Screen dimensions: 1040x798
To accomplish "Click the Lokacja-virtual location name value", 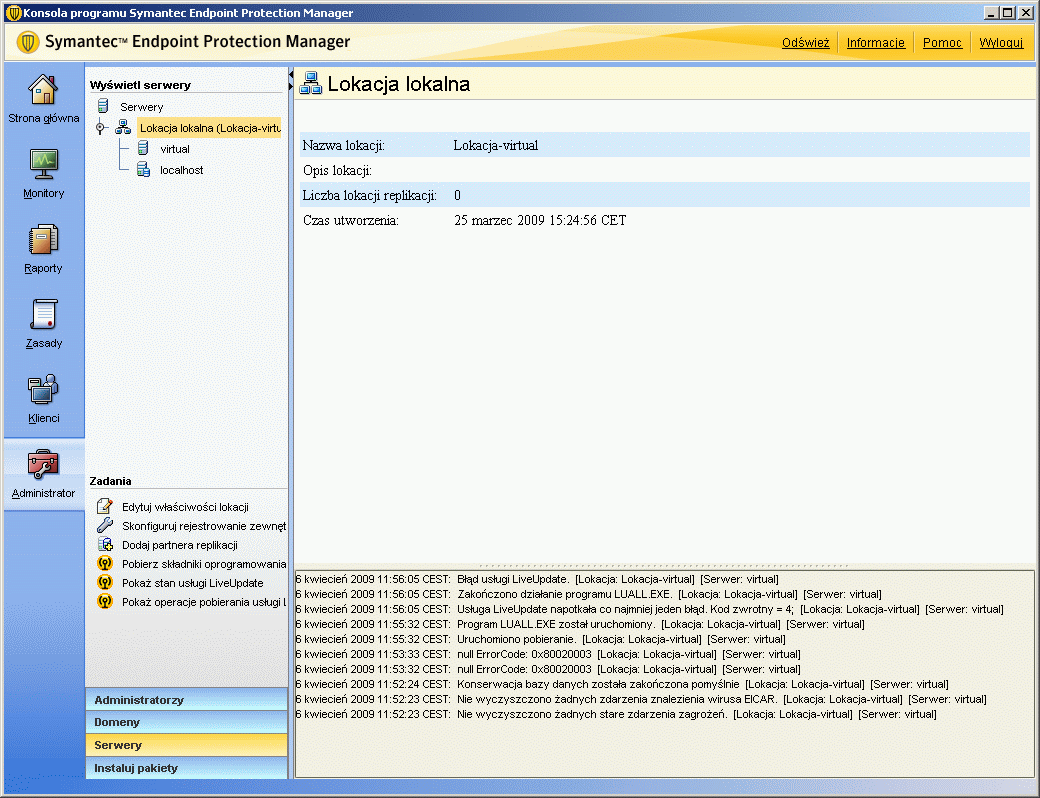I will [x=495, y=145].
